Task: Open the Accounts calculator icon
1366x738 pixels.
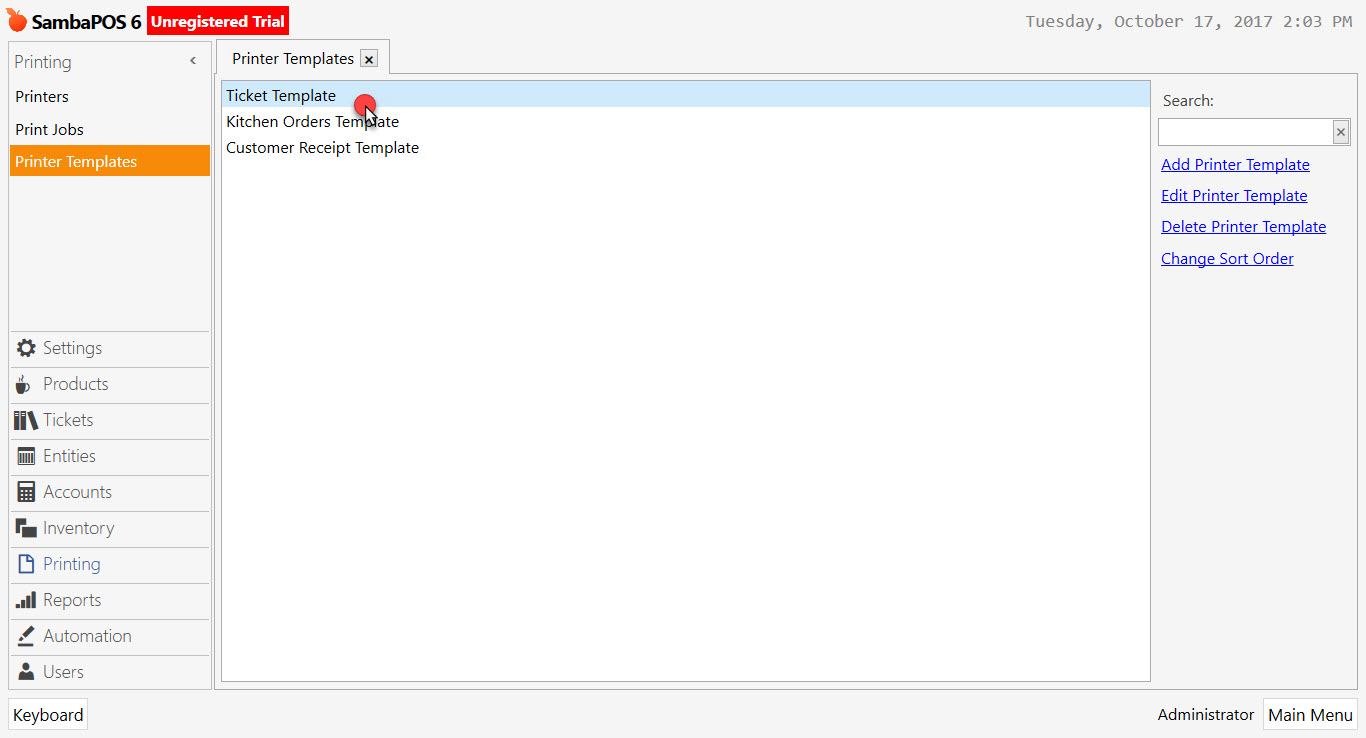Action: pyautogui.click(x=24, y=492)
